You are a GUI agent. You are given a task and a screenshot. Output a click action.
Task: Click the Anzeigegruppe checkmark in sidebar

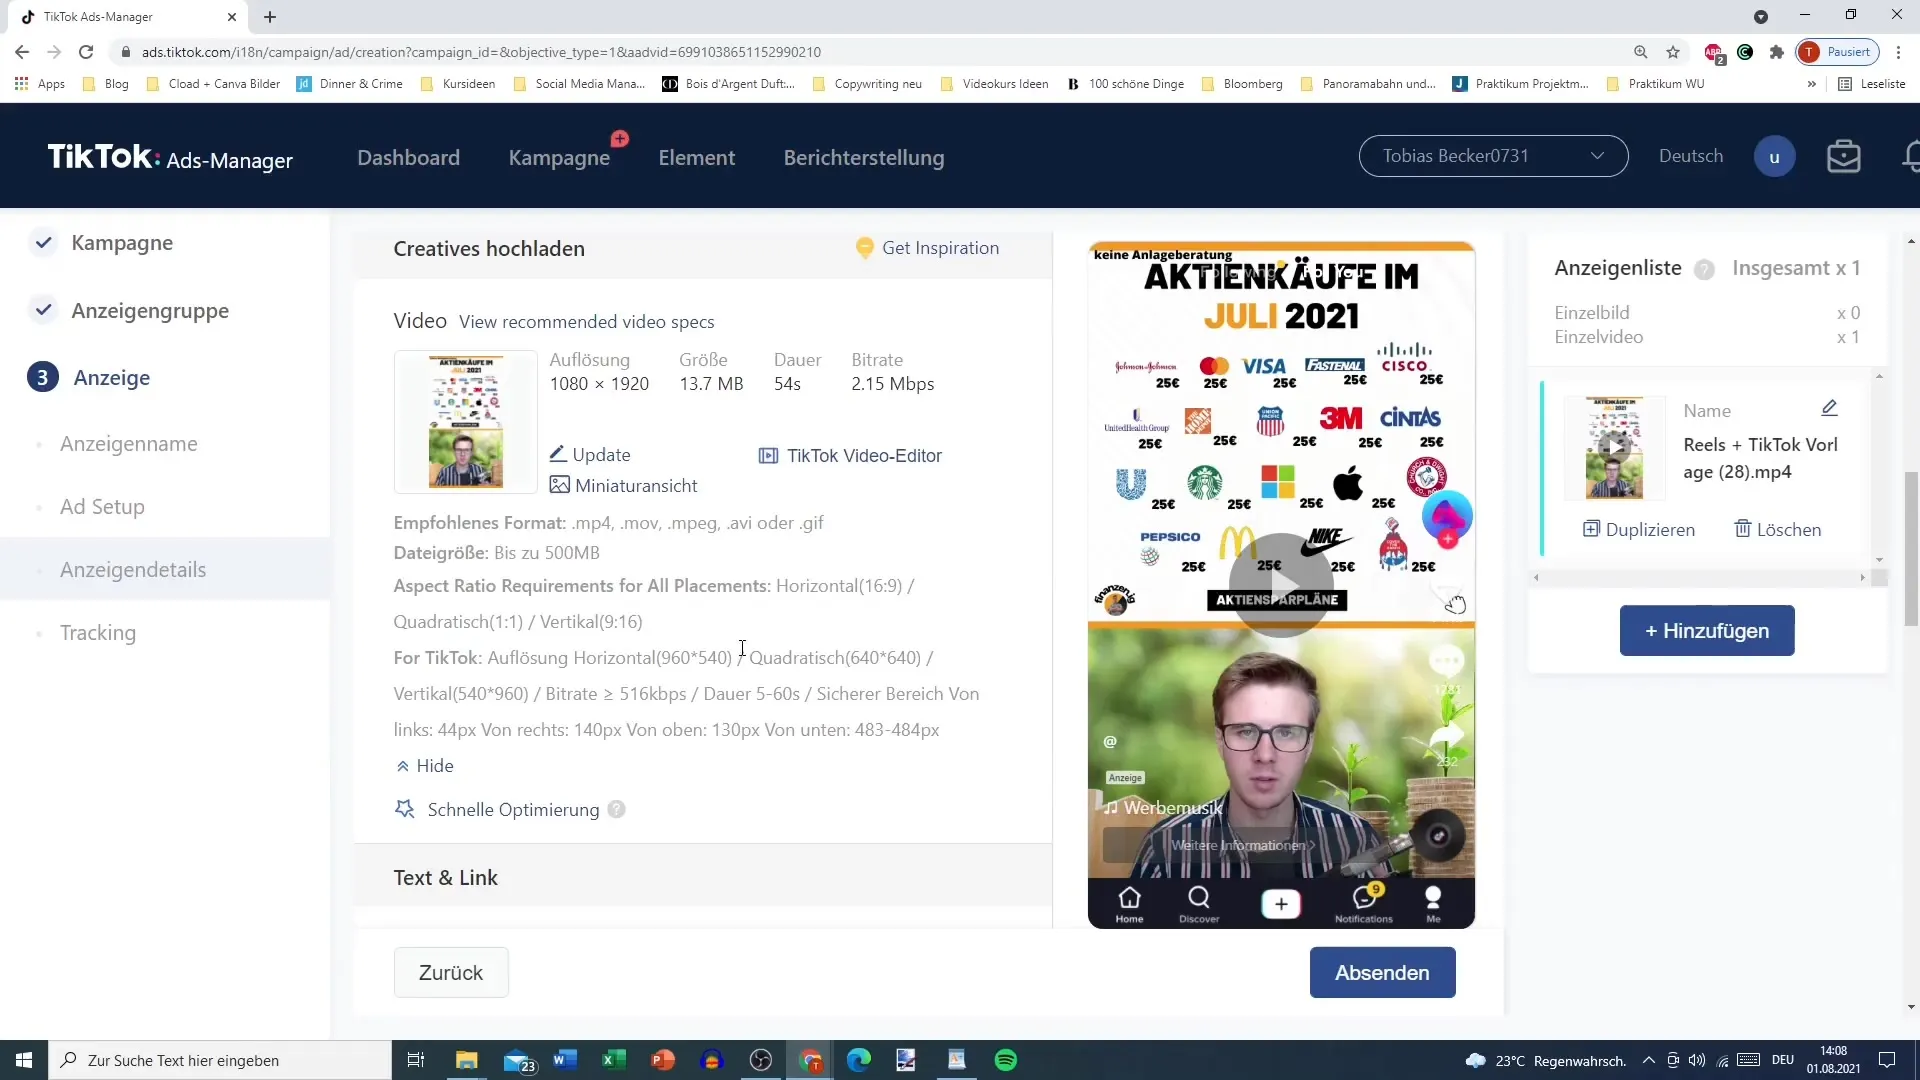[42, 310]
